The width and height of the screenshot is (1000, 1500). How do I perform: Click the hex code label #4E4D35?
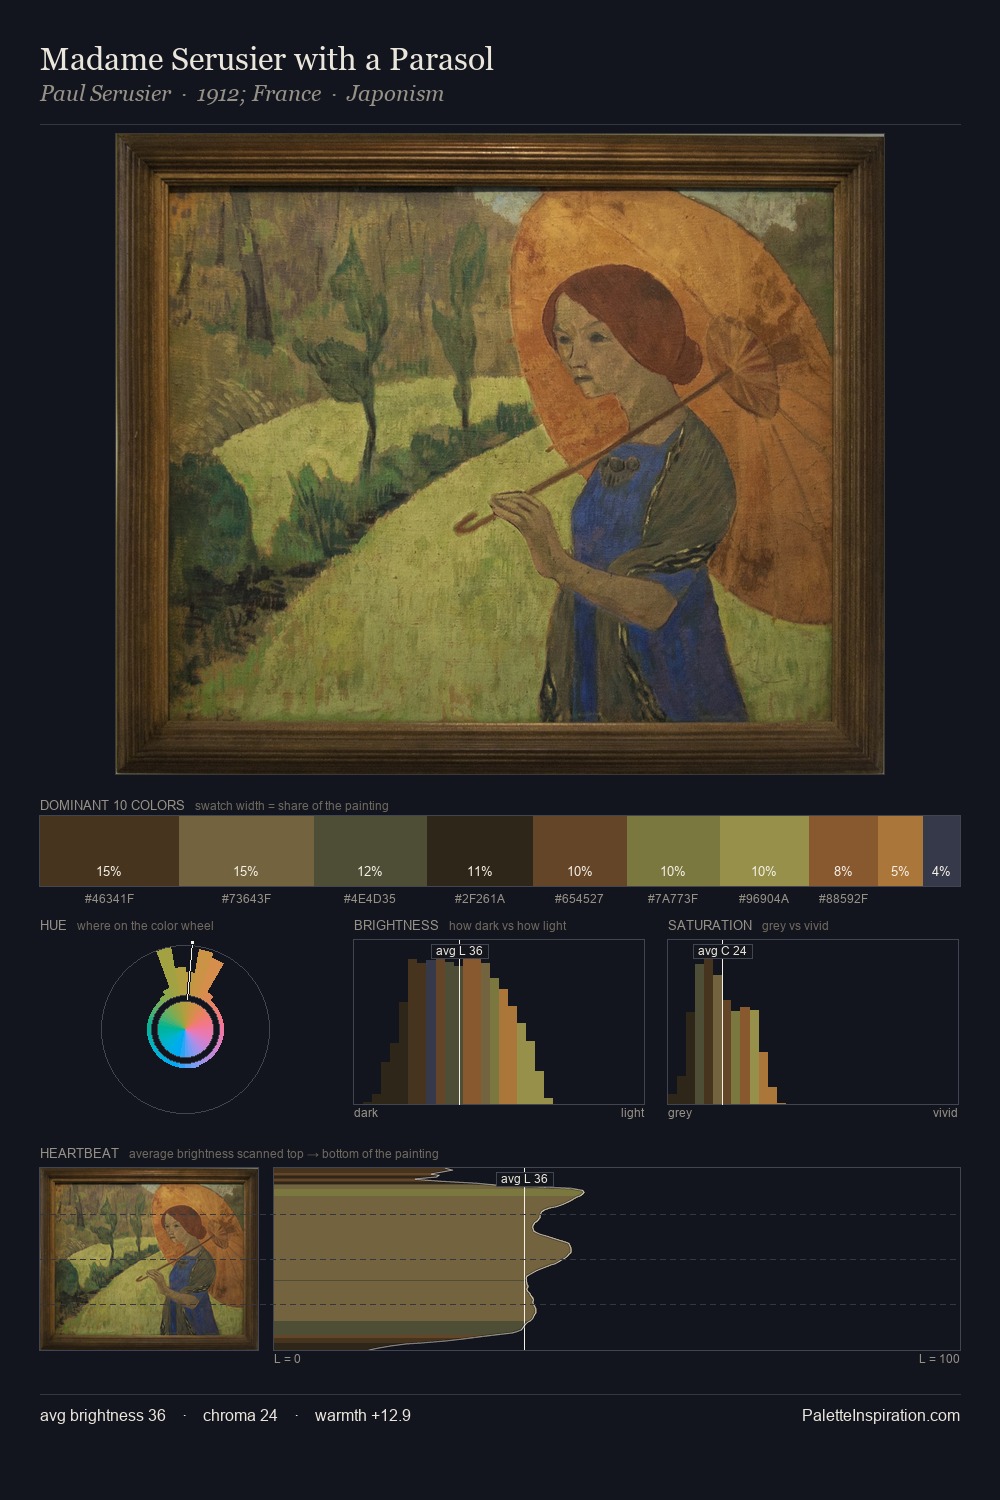(370, 899)
